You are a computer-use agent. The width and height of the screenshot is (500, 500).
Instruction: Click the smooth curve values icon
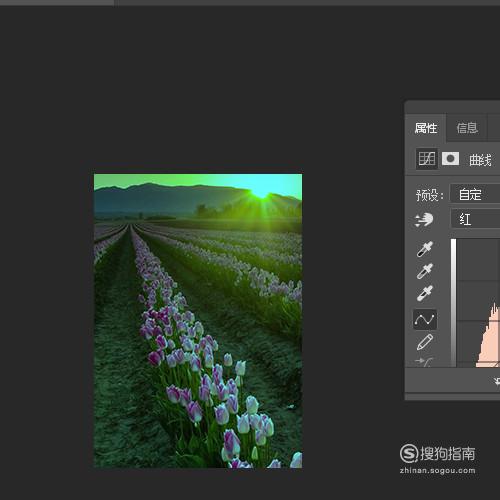tap(424, 362)
